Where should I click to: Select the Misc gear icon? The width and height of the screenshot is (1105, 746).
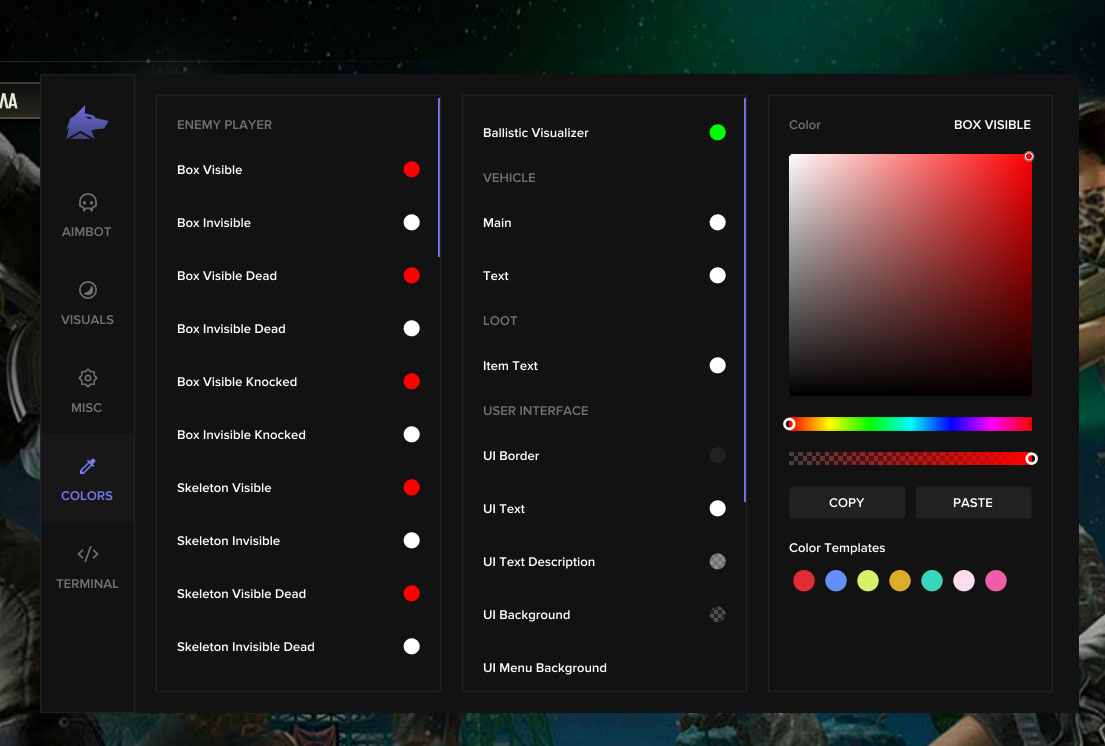(x=87, y=378)
